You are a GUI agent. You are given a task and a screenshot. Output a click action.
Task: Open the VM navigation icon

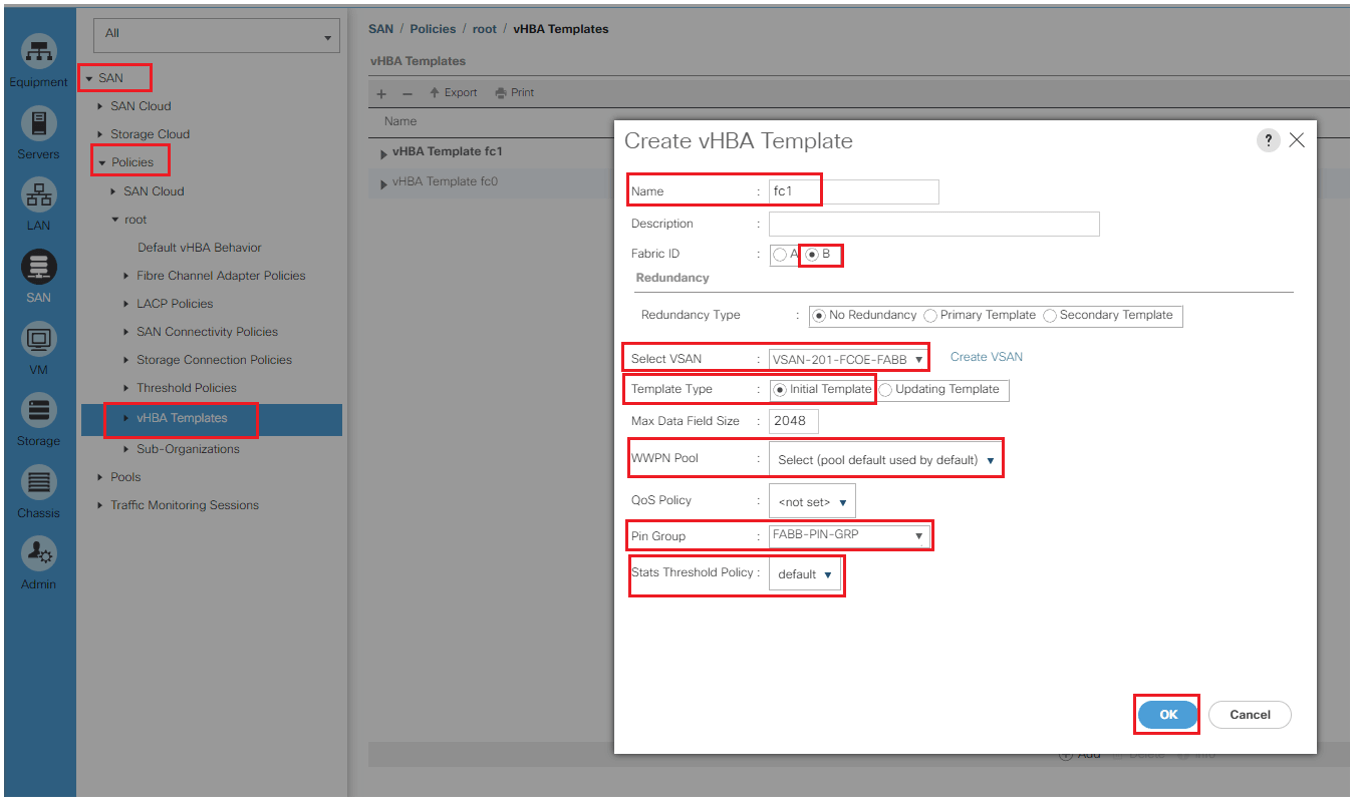tap(39, 338)
